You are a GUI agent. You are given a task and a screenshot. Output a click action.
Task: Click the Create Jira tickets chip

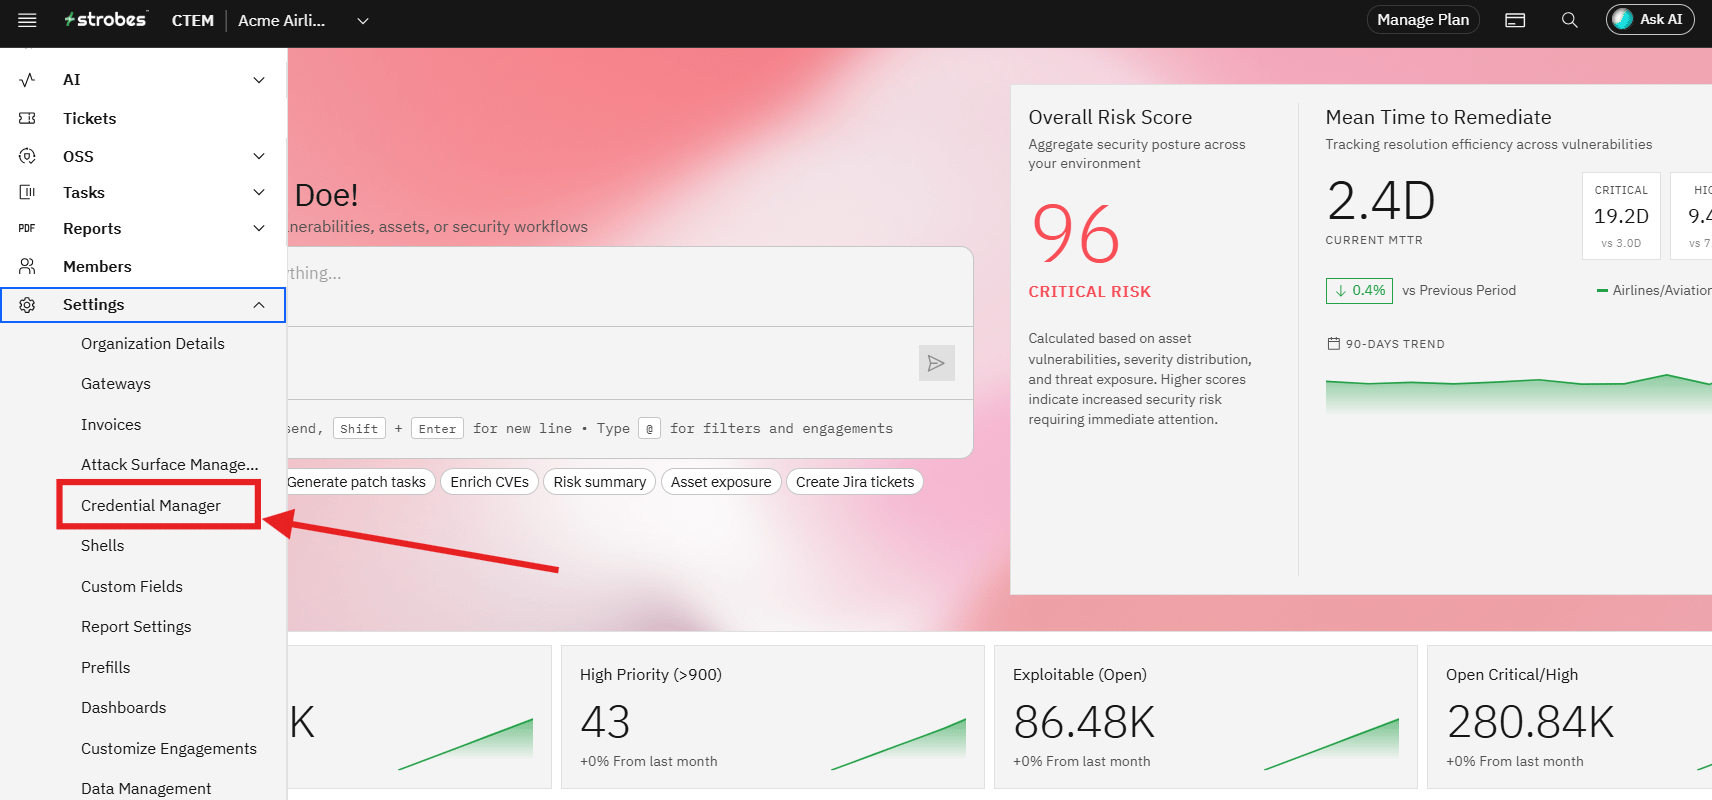pos(855,482)
